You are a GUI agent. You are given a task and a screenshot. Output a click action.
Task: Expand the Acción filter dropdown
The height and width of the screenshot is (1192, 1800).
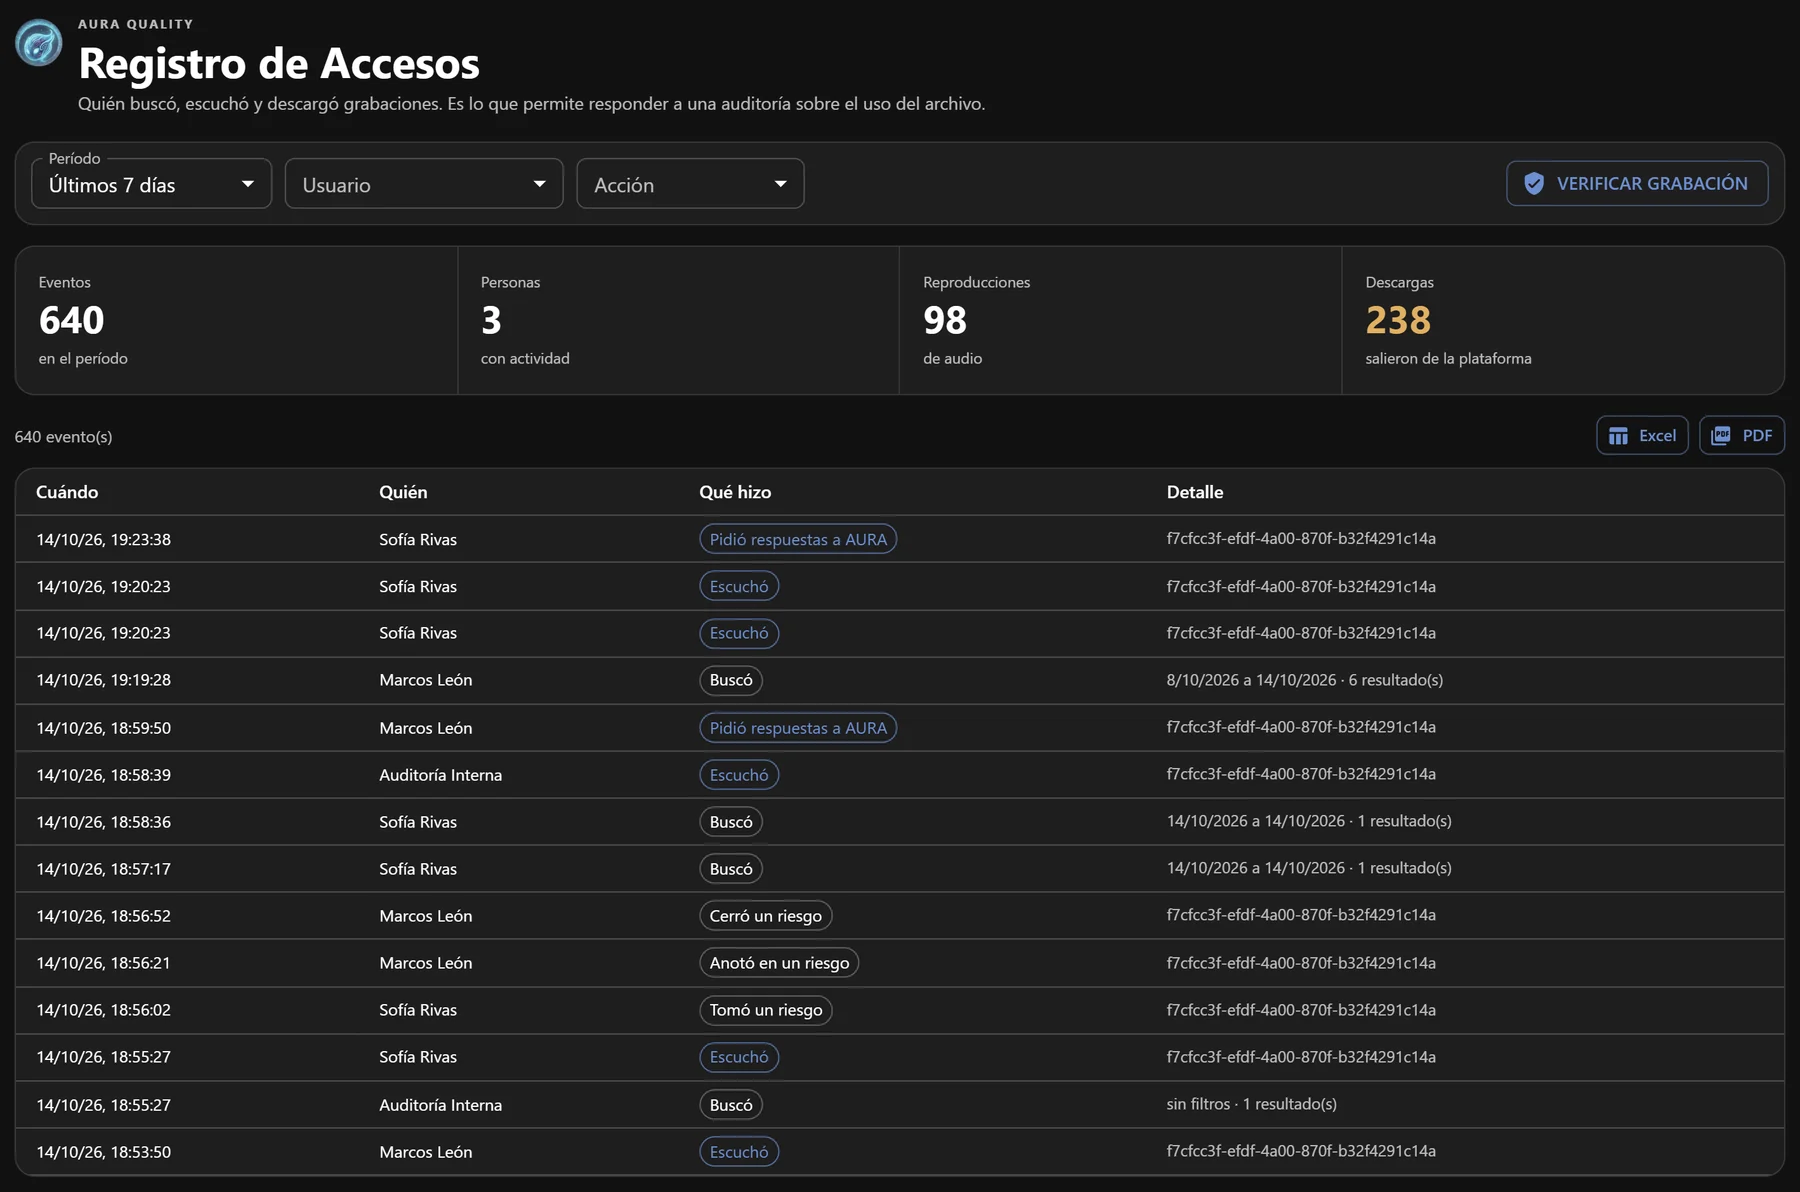tap(690, 184)
